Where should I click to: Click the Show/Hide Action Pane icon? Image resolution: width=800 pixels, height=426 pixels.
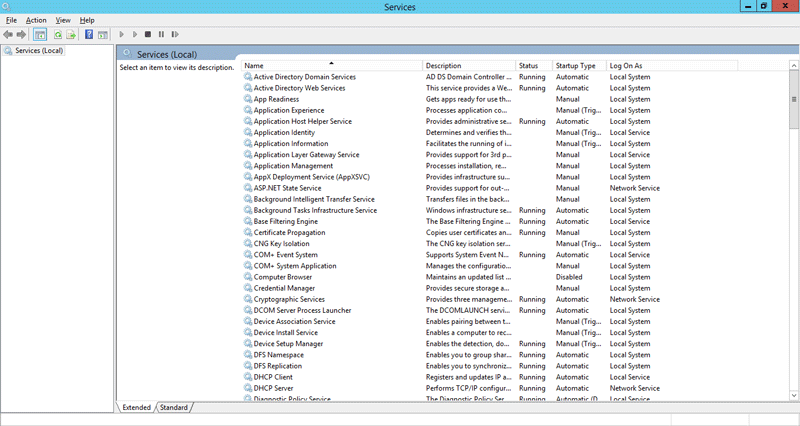(103, 35)
